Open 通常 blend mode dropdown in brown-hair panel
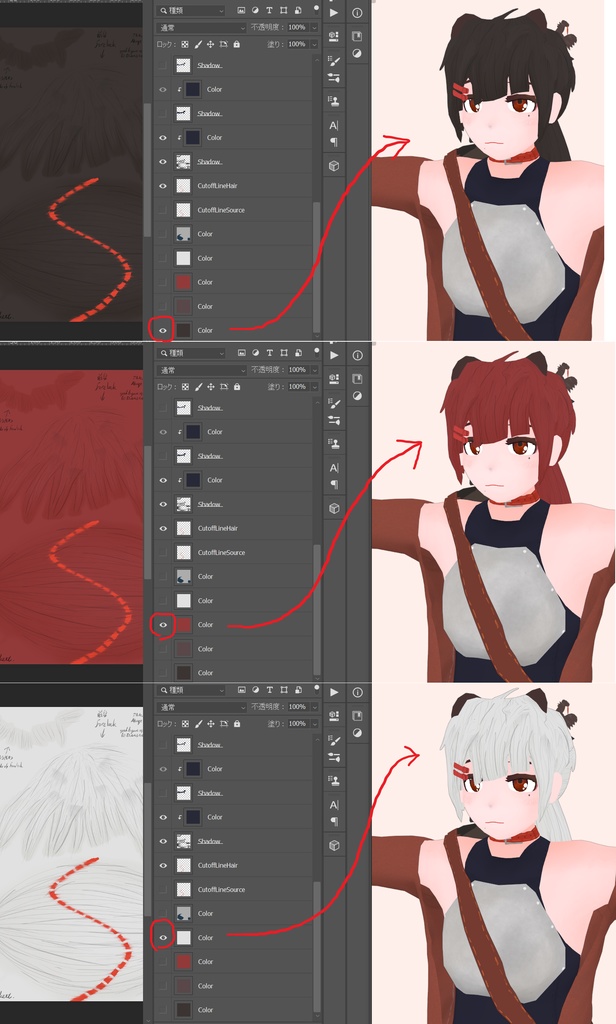616x1024 pixels. (x=201, y=27)
